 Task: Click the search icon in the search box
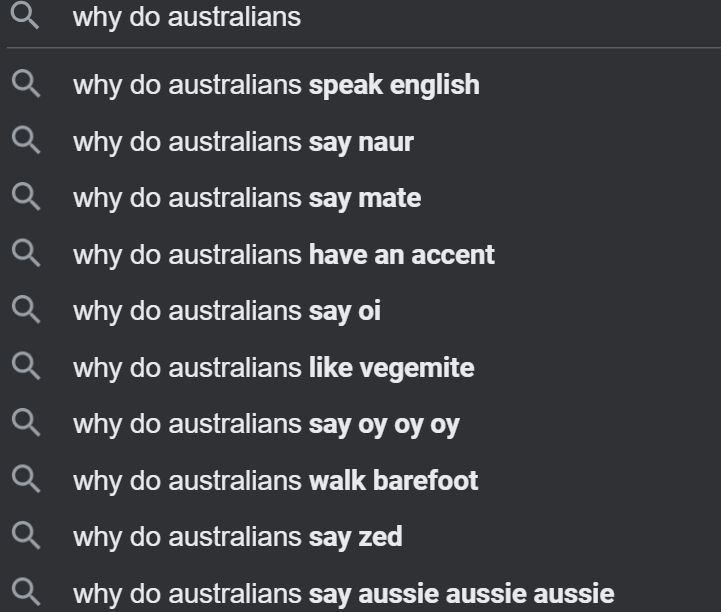point(25,16)
